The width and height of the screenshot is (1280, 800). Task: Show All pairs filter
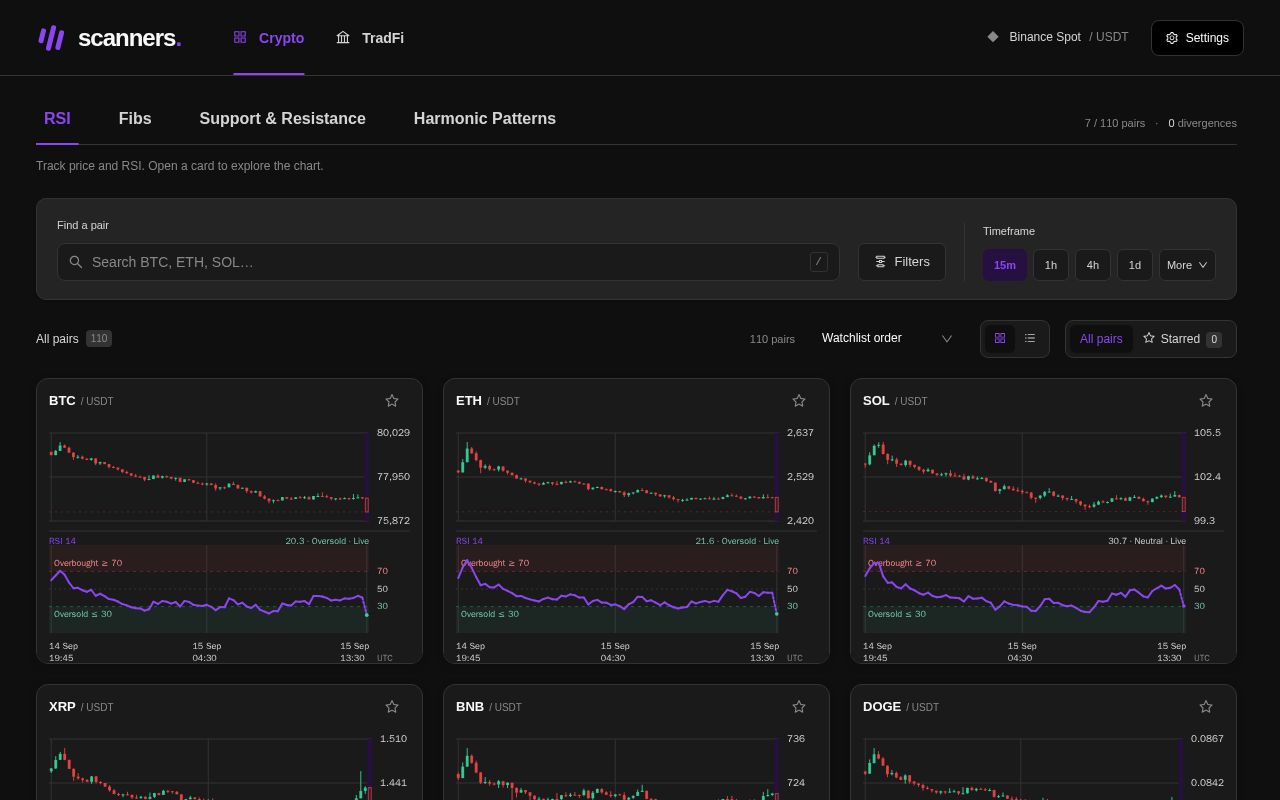point(1101,339)
